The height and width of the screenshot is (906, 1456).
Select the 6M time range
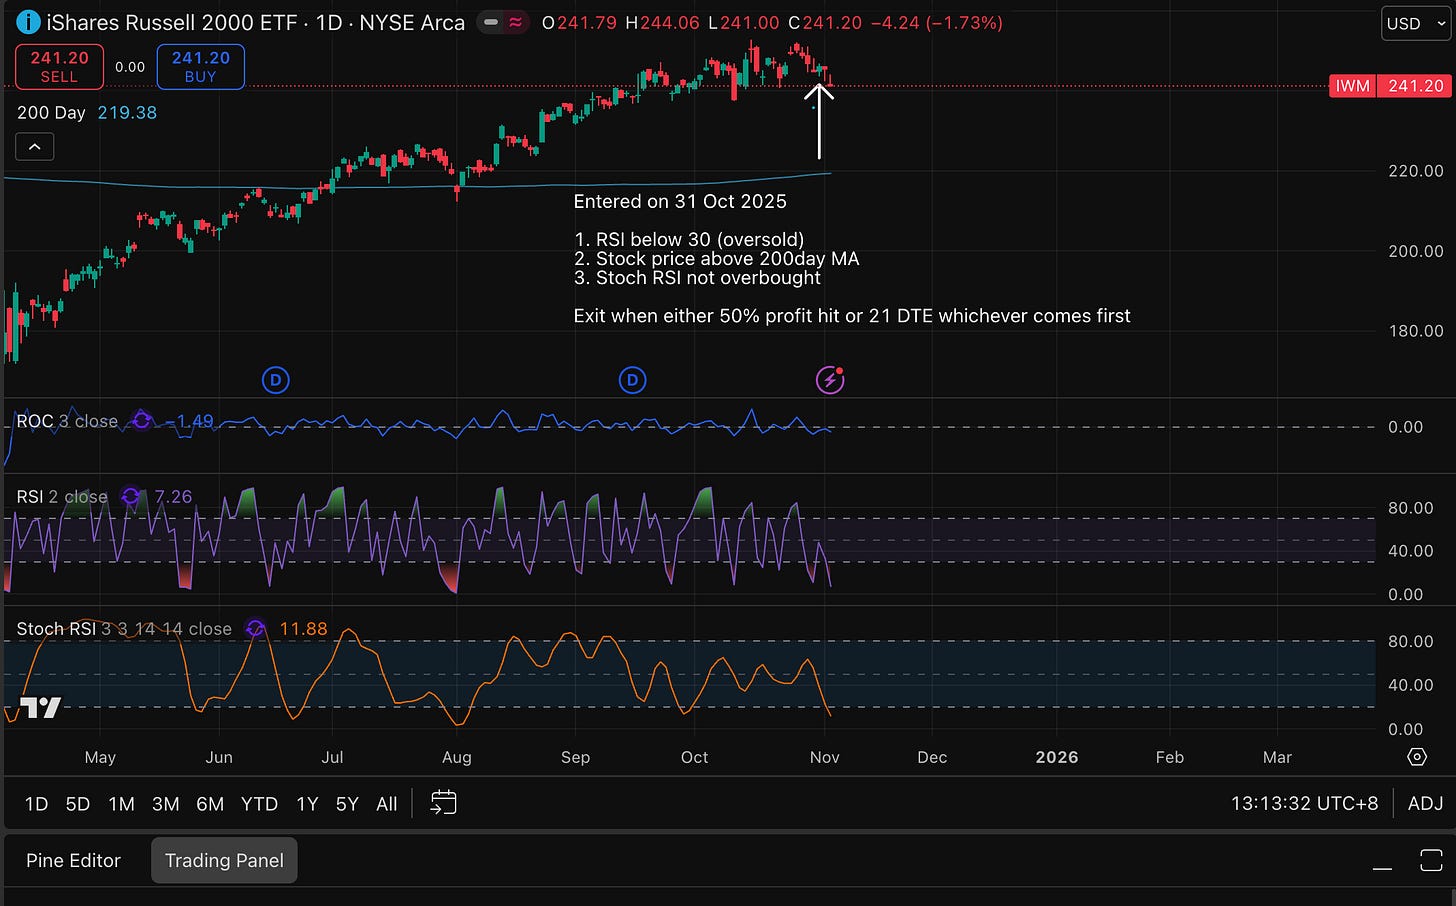pyautogui.click(x=210, y=804)
